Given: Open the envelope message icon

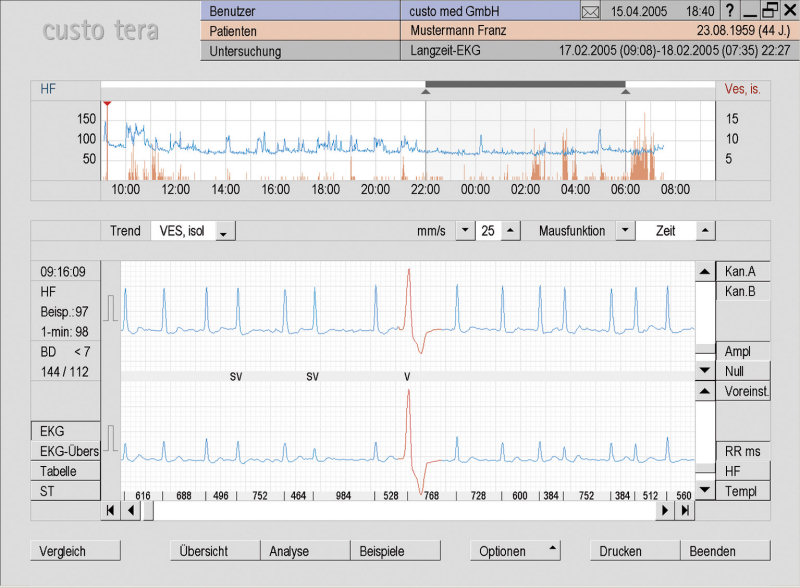Looking at the screenshot, I should [x=590, y=11].
